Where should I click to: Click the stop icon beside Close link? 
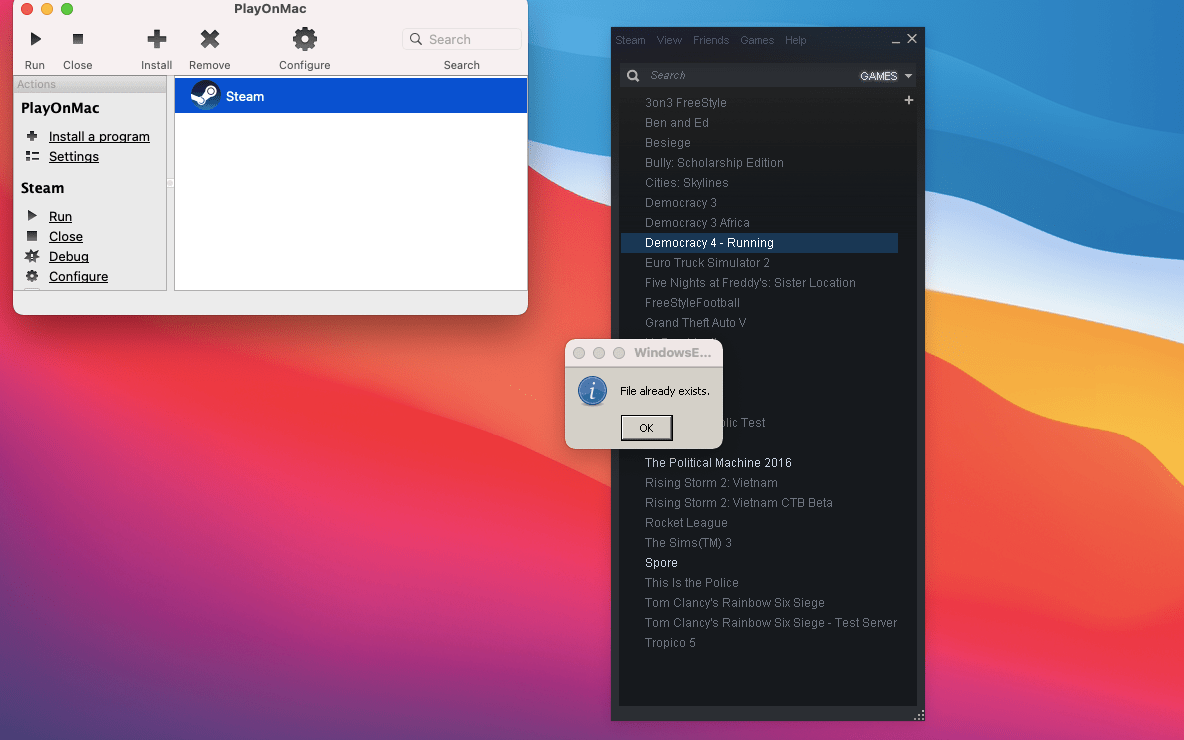(32, 236)
